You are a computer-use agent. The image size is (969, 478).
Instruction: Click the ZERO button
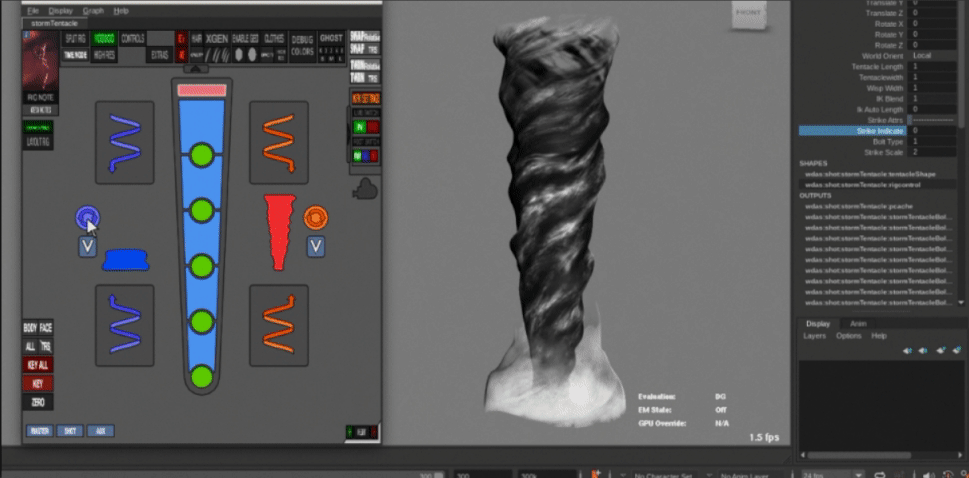38,402
